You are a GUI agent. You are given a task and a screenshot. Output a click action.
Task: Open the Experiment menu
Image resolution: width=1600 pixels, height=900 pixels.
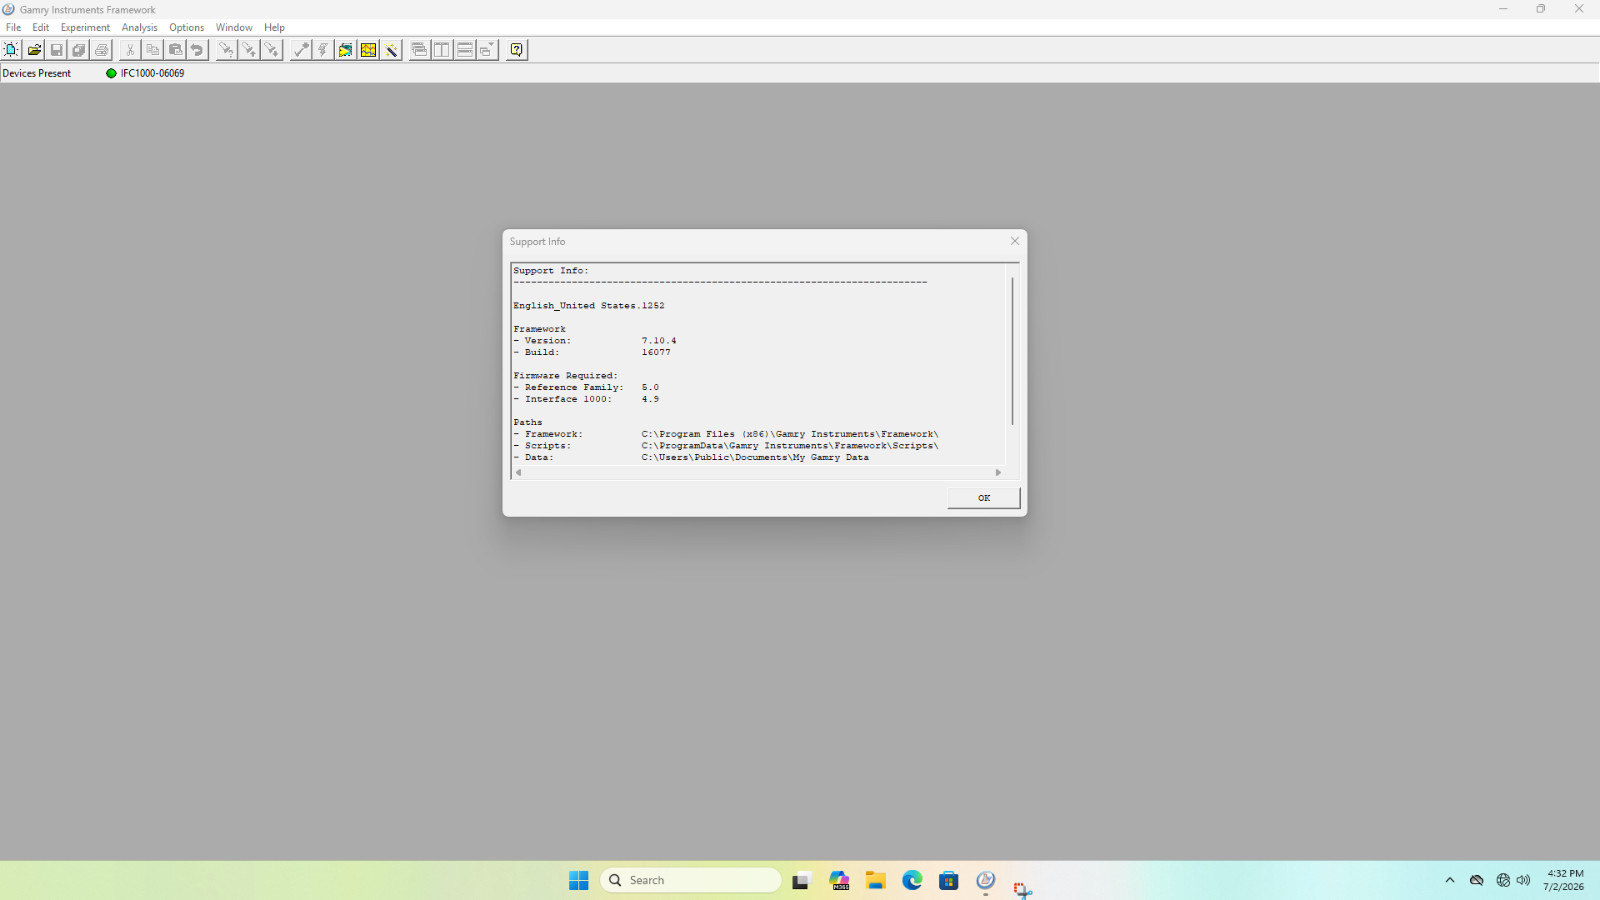coord(85,27)
